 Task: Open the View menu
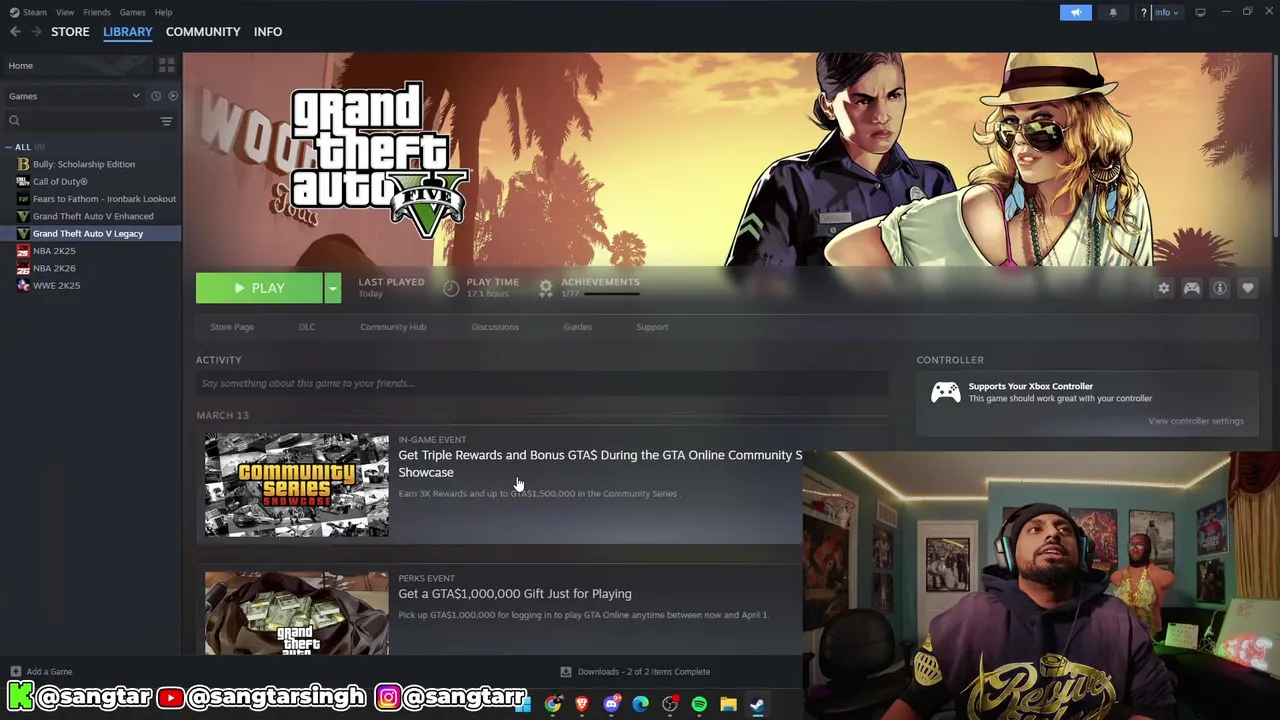coord(65,12)
